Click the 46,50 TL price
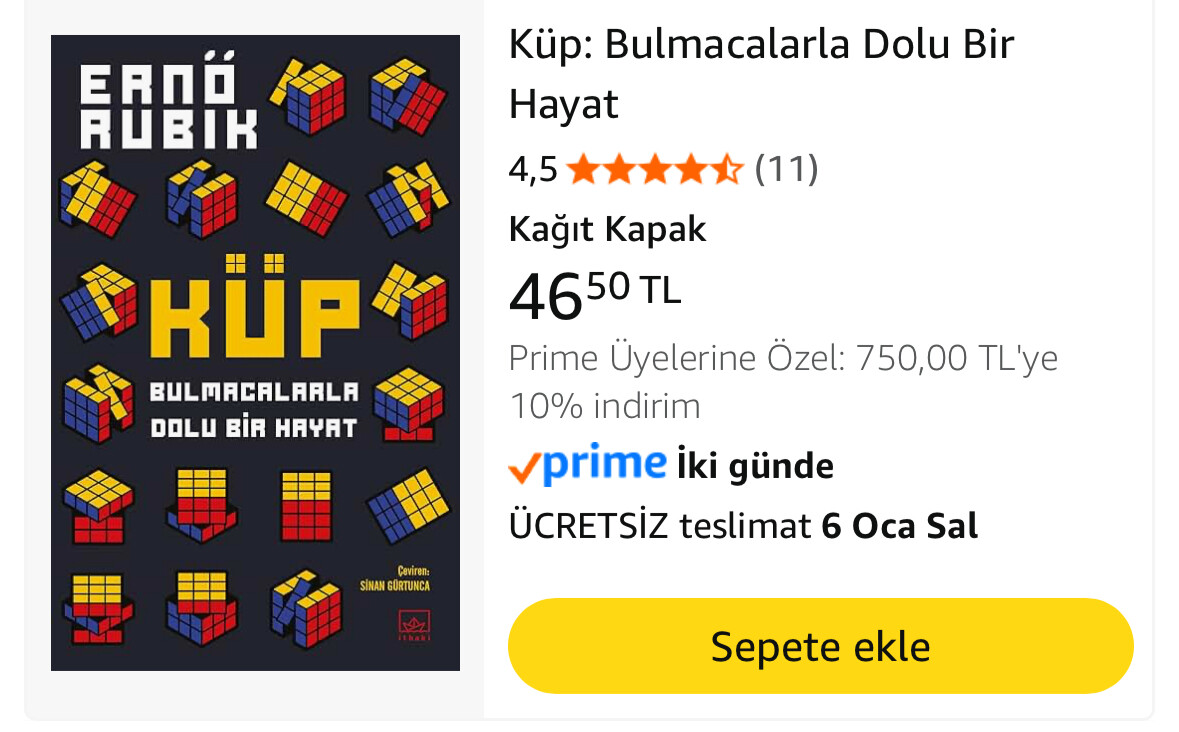The image size is (1179, 732). [595, 295]
